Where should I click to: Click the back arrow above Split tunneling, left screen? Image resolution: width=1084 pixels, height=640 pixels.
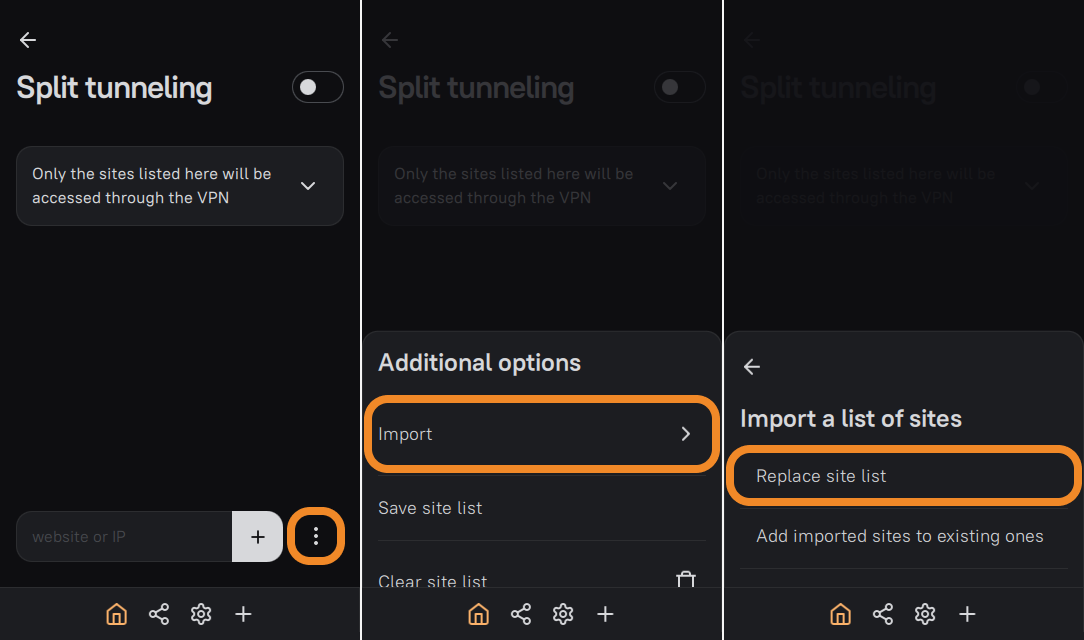[28, 40]
